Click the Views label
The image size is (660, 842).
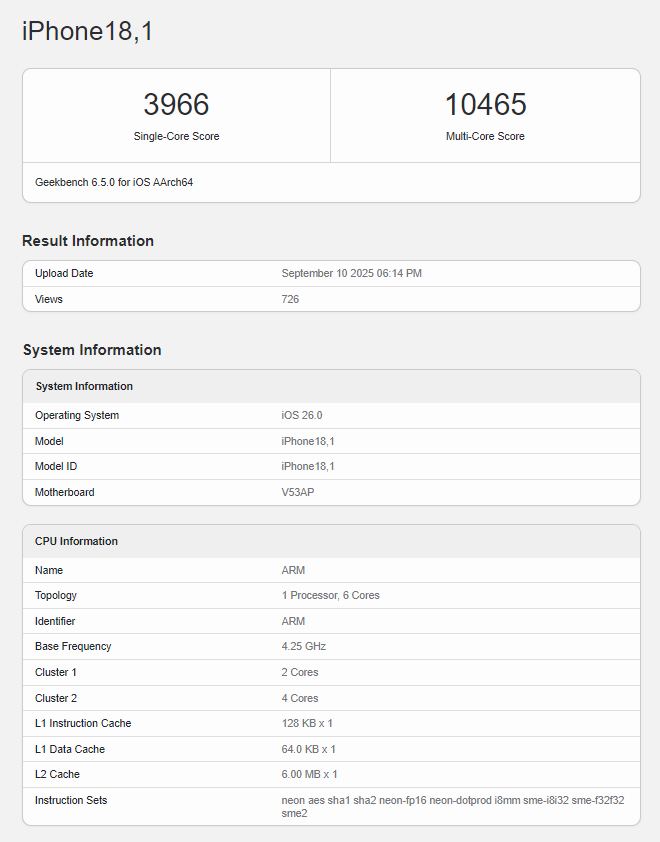click(49, 299)
